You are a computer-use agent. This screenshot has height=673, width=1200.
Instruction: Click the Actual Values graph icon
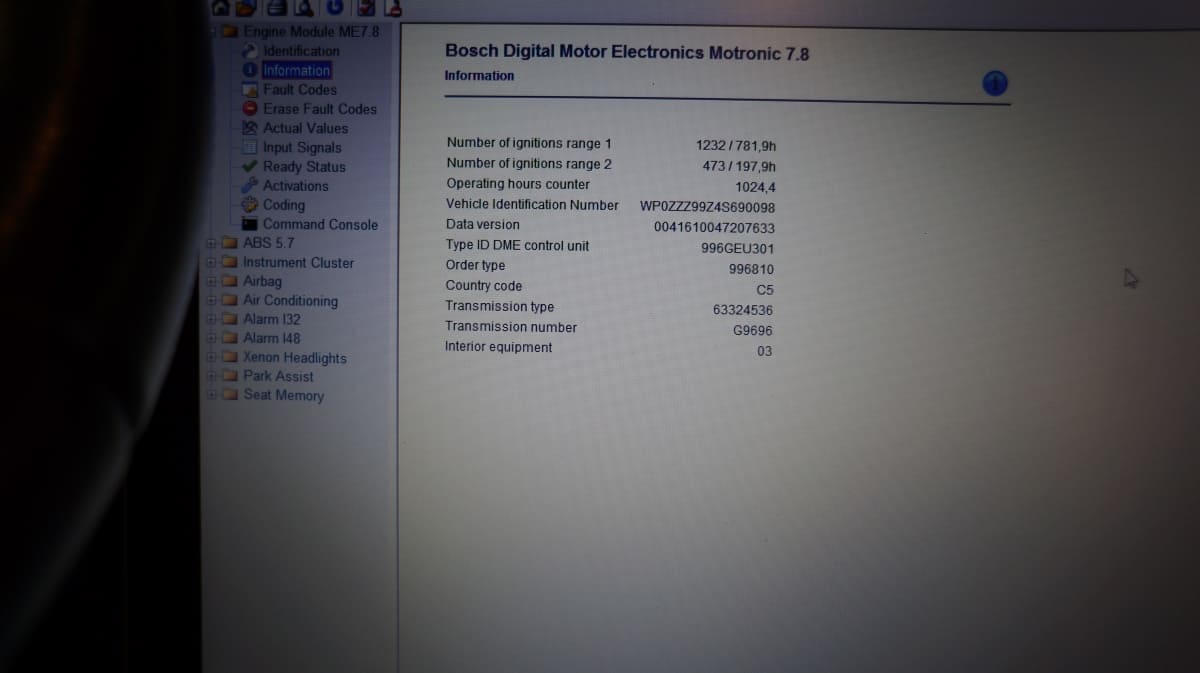tap(251, 128)
